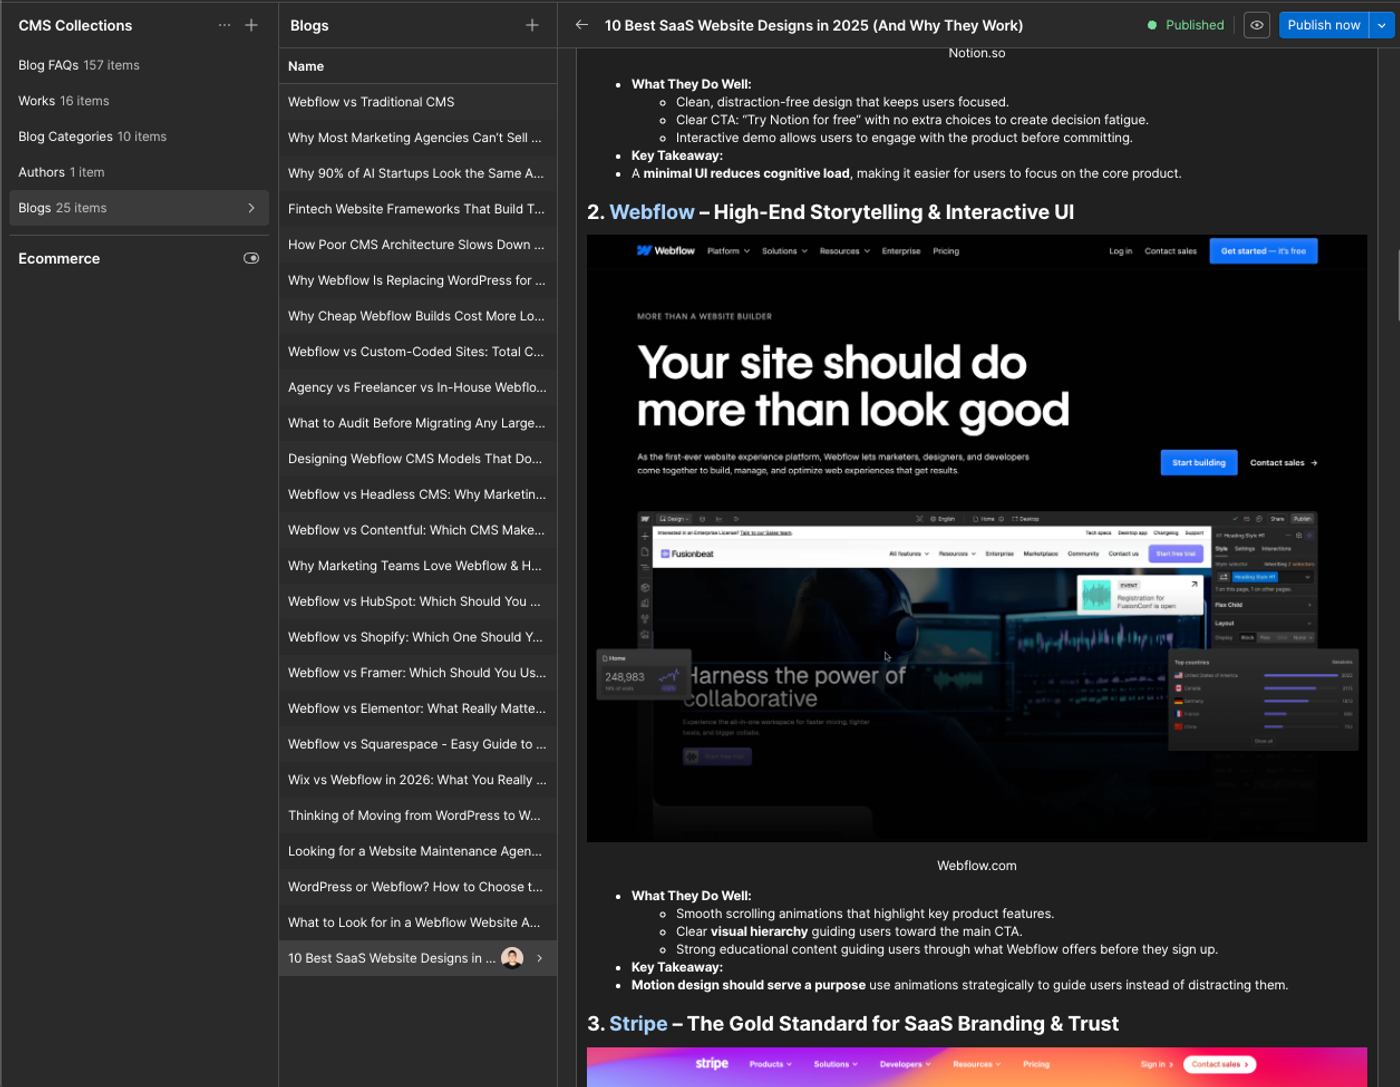
Task: Open Webflow vs Headless CMS post
Action: point(418,494)
